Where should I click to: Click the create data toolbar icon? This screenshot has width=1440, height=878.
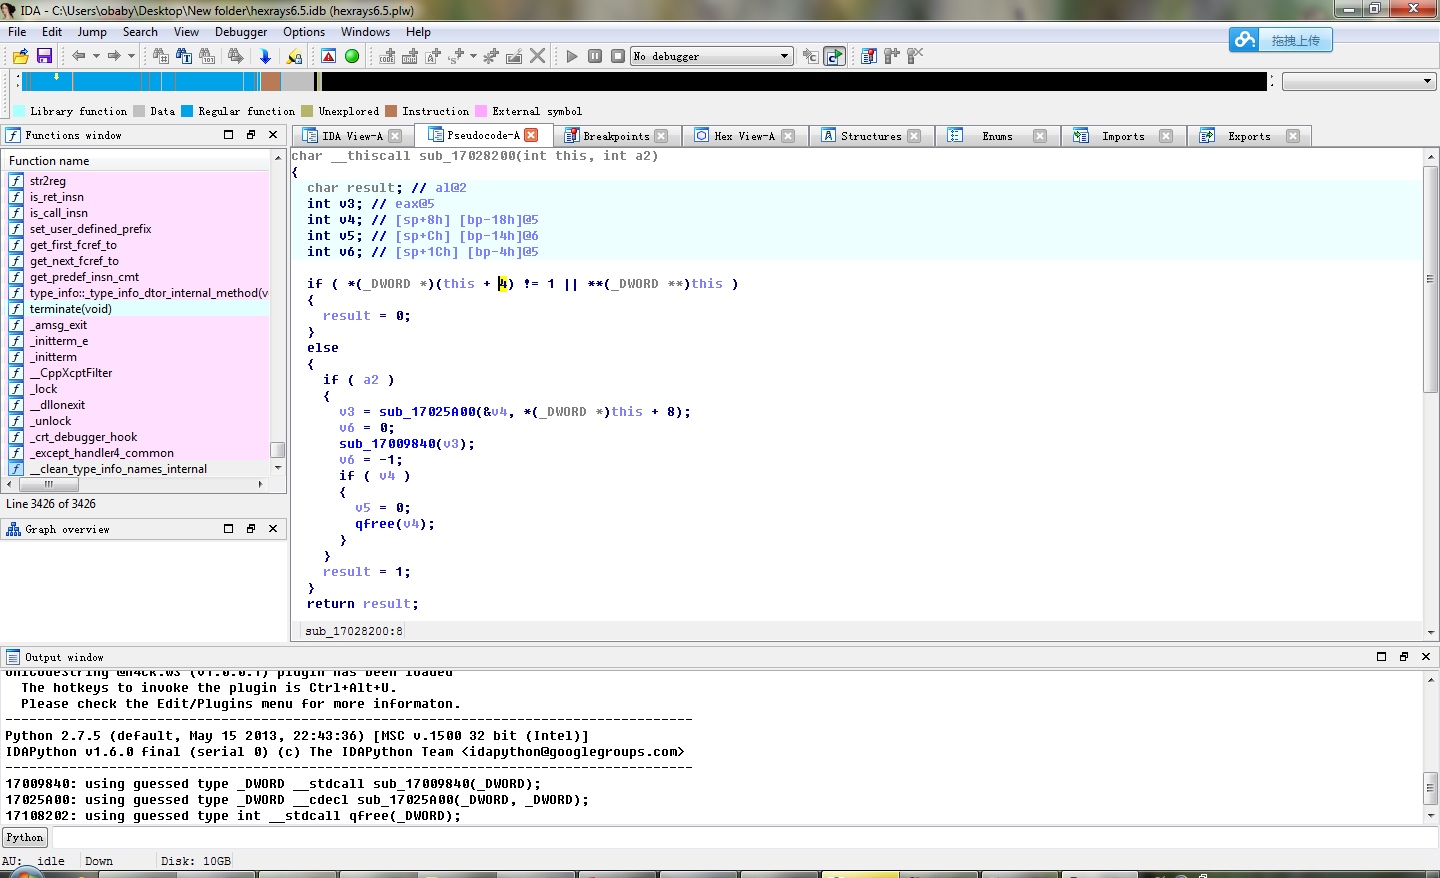(x=410, y=56)
